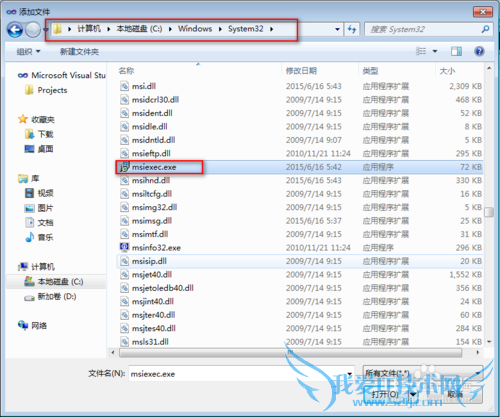Click Computer in the address breadcrumb
The image size is (500, 417).
point(89,29)
